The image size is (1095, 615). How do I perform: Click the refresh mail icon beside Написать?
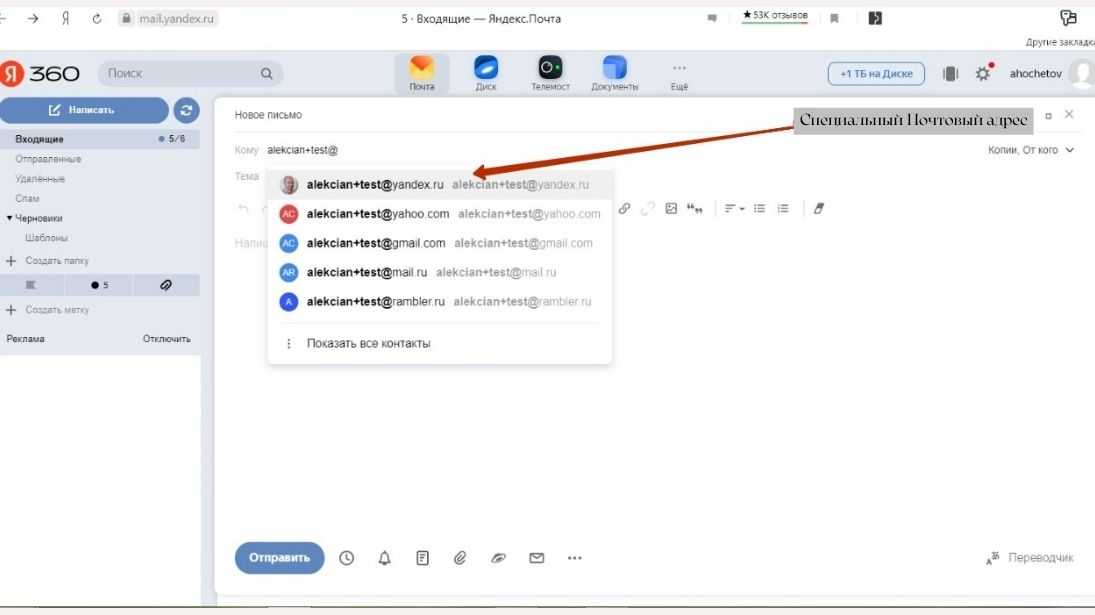pos(186,110)
